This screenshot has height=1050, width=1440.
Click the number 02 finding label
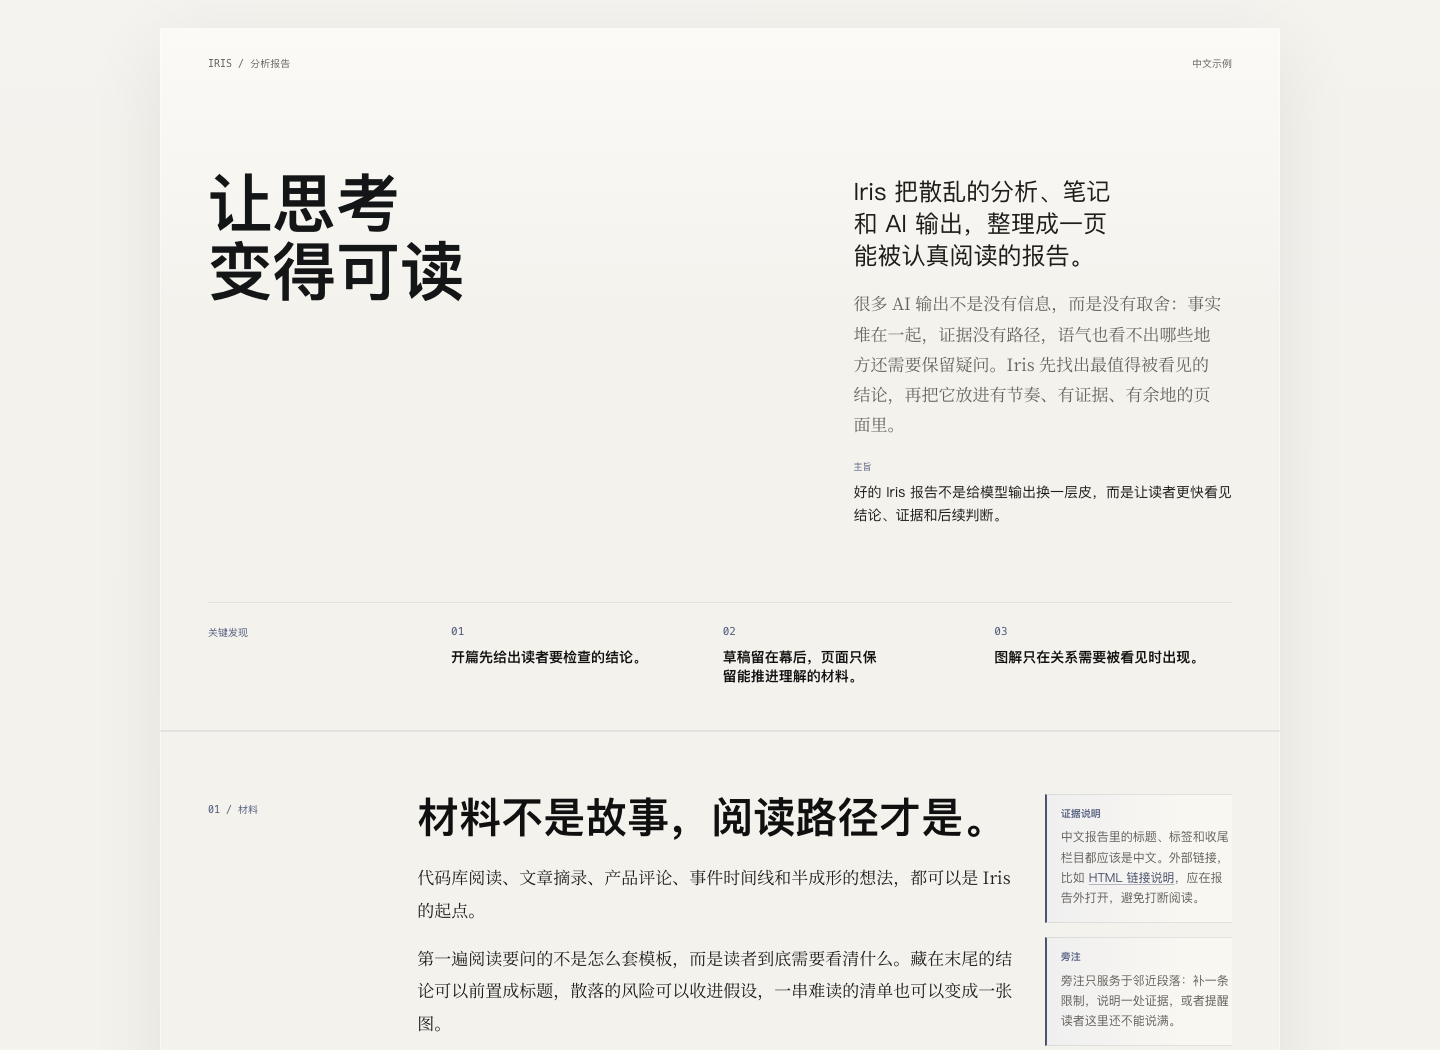click(729, 631)
